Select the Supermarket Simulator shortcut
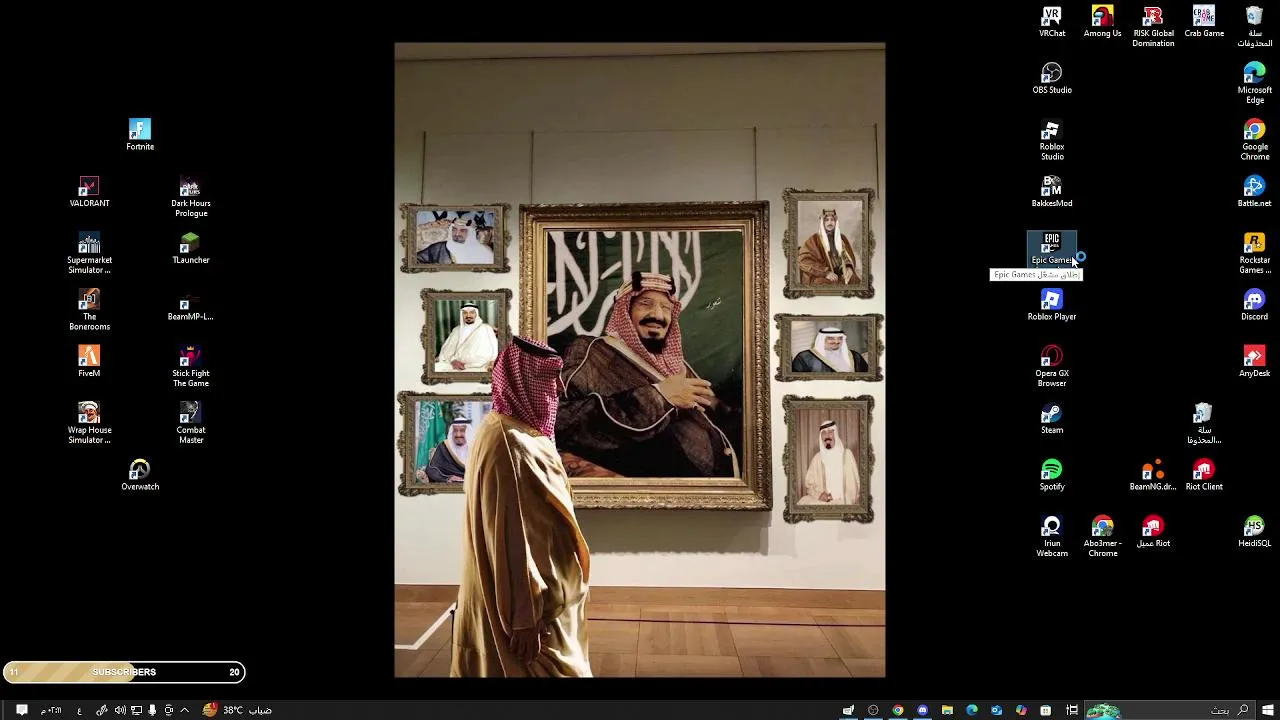 (89, 253)
